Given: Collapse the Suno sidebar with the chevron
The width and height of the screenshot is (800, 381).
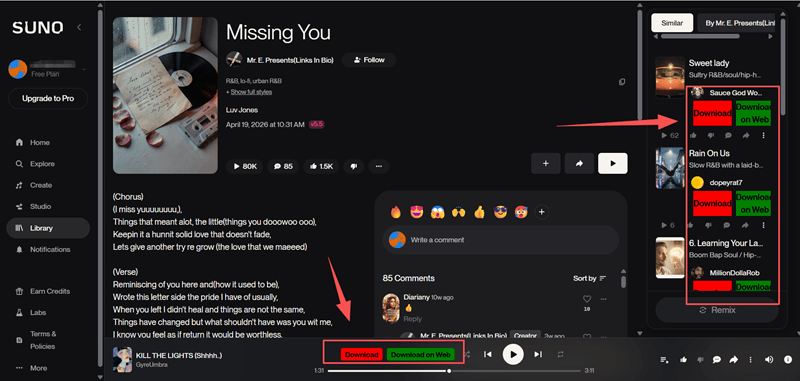Looking at the screenshot, I should point(79,28).
